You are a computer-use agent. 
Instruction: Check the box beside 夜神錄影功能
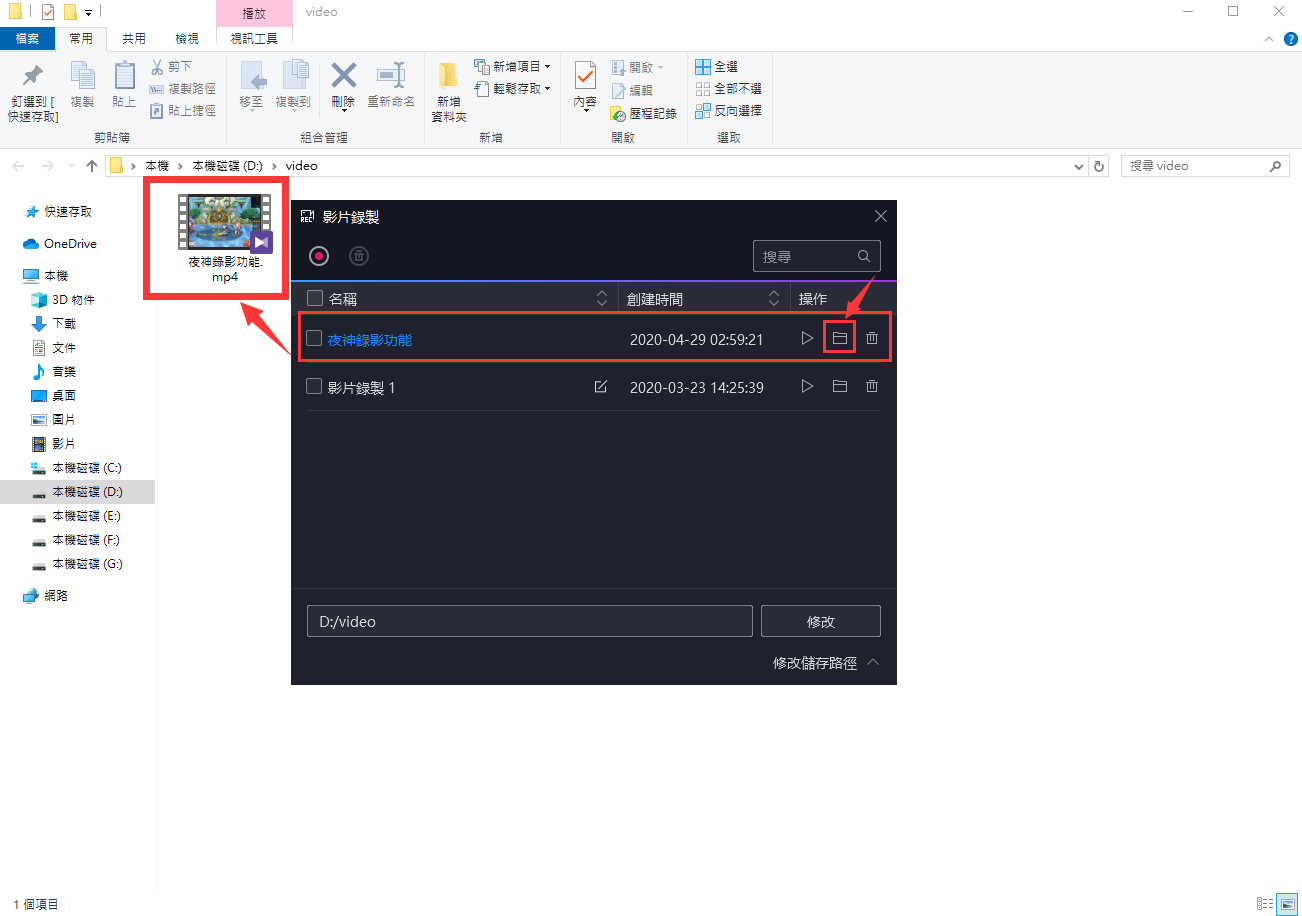click(314, 339)
